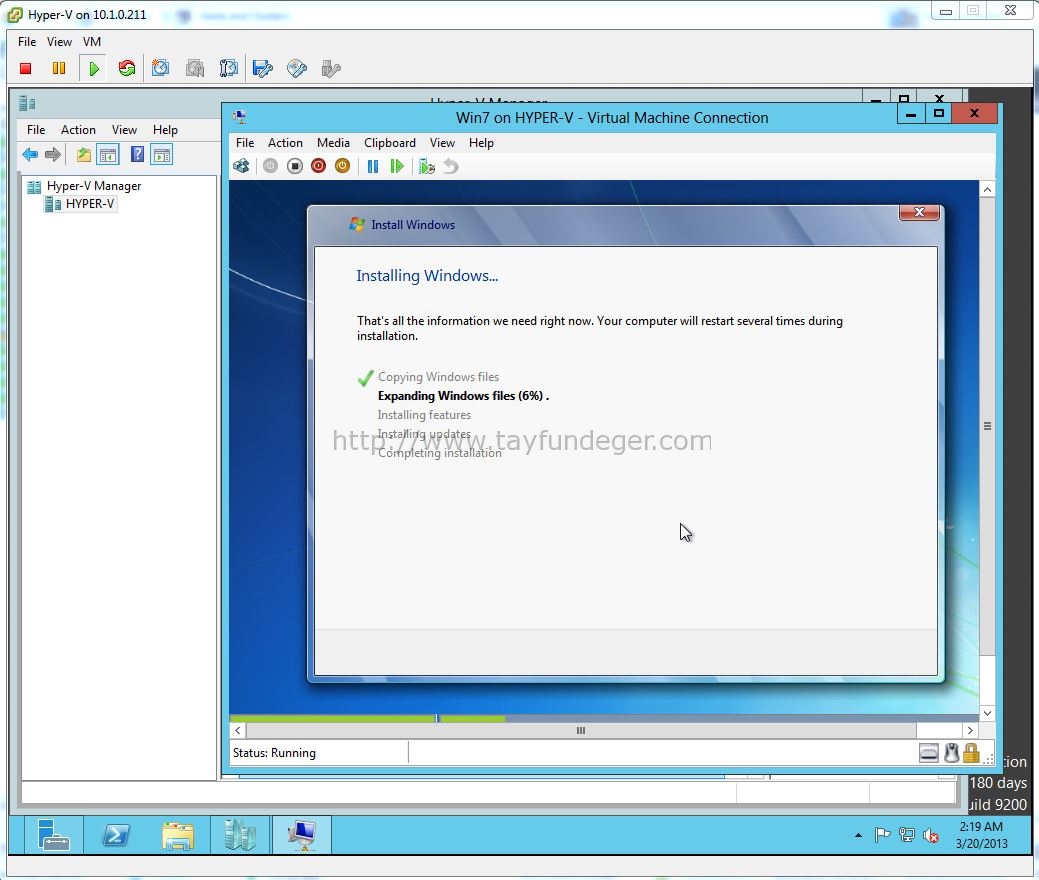
Task: Open Hyper-V Manager's View menu
Action: (124, 130)
